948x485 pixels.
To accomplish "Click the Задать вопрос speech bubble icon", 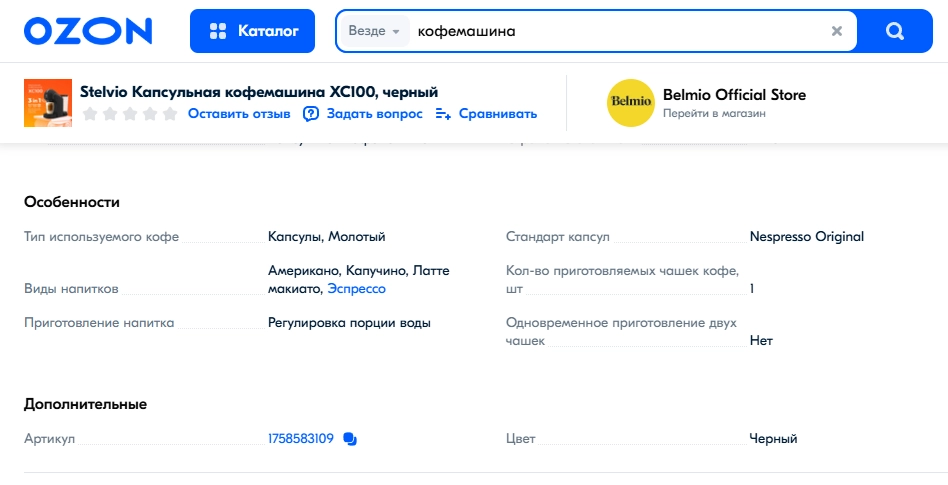I will (311, 114).
